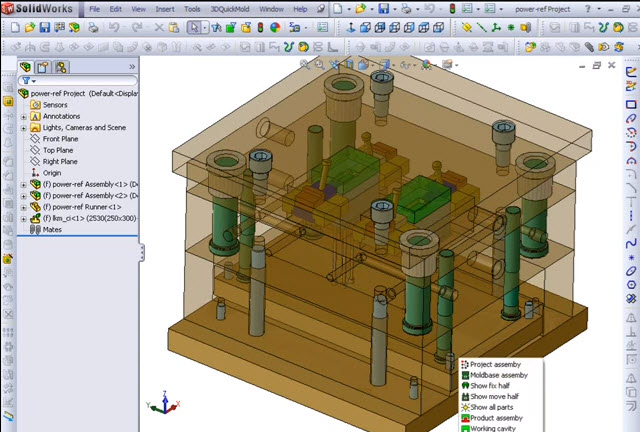The image size is (640, 432).
Task: Open the Window menu
Action: 271,9
